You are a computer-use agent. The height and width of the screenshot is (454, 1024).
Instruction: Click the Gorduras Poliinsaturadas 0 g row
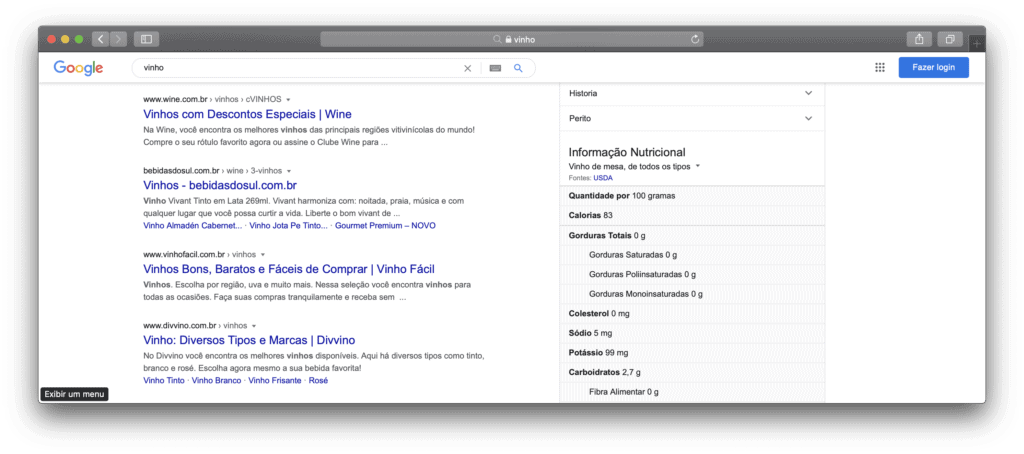click(692, 274)
